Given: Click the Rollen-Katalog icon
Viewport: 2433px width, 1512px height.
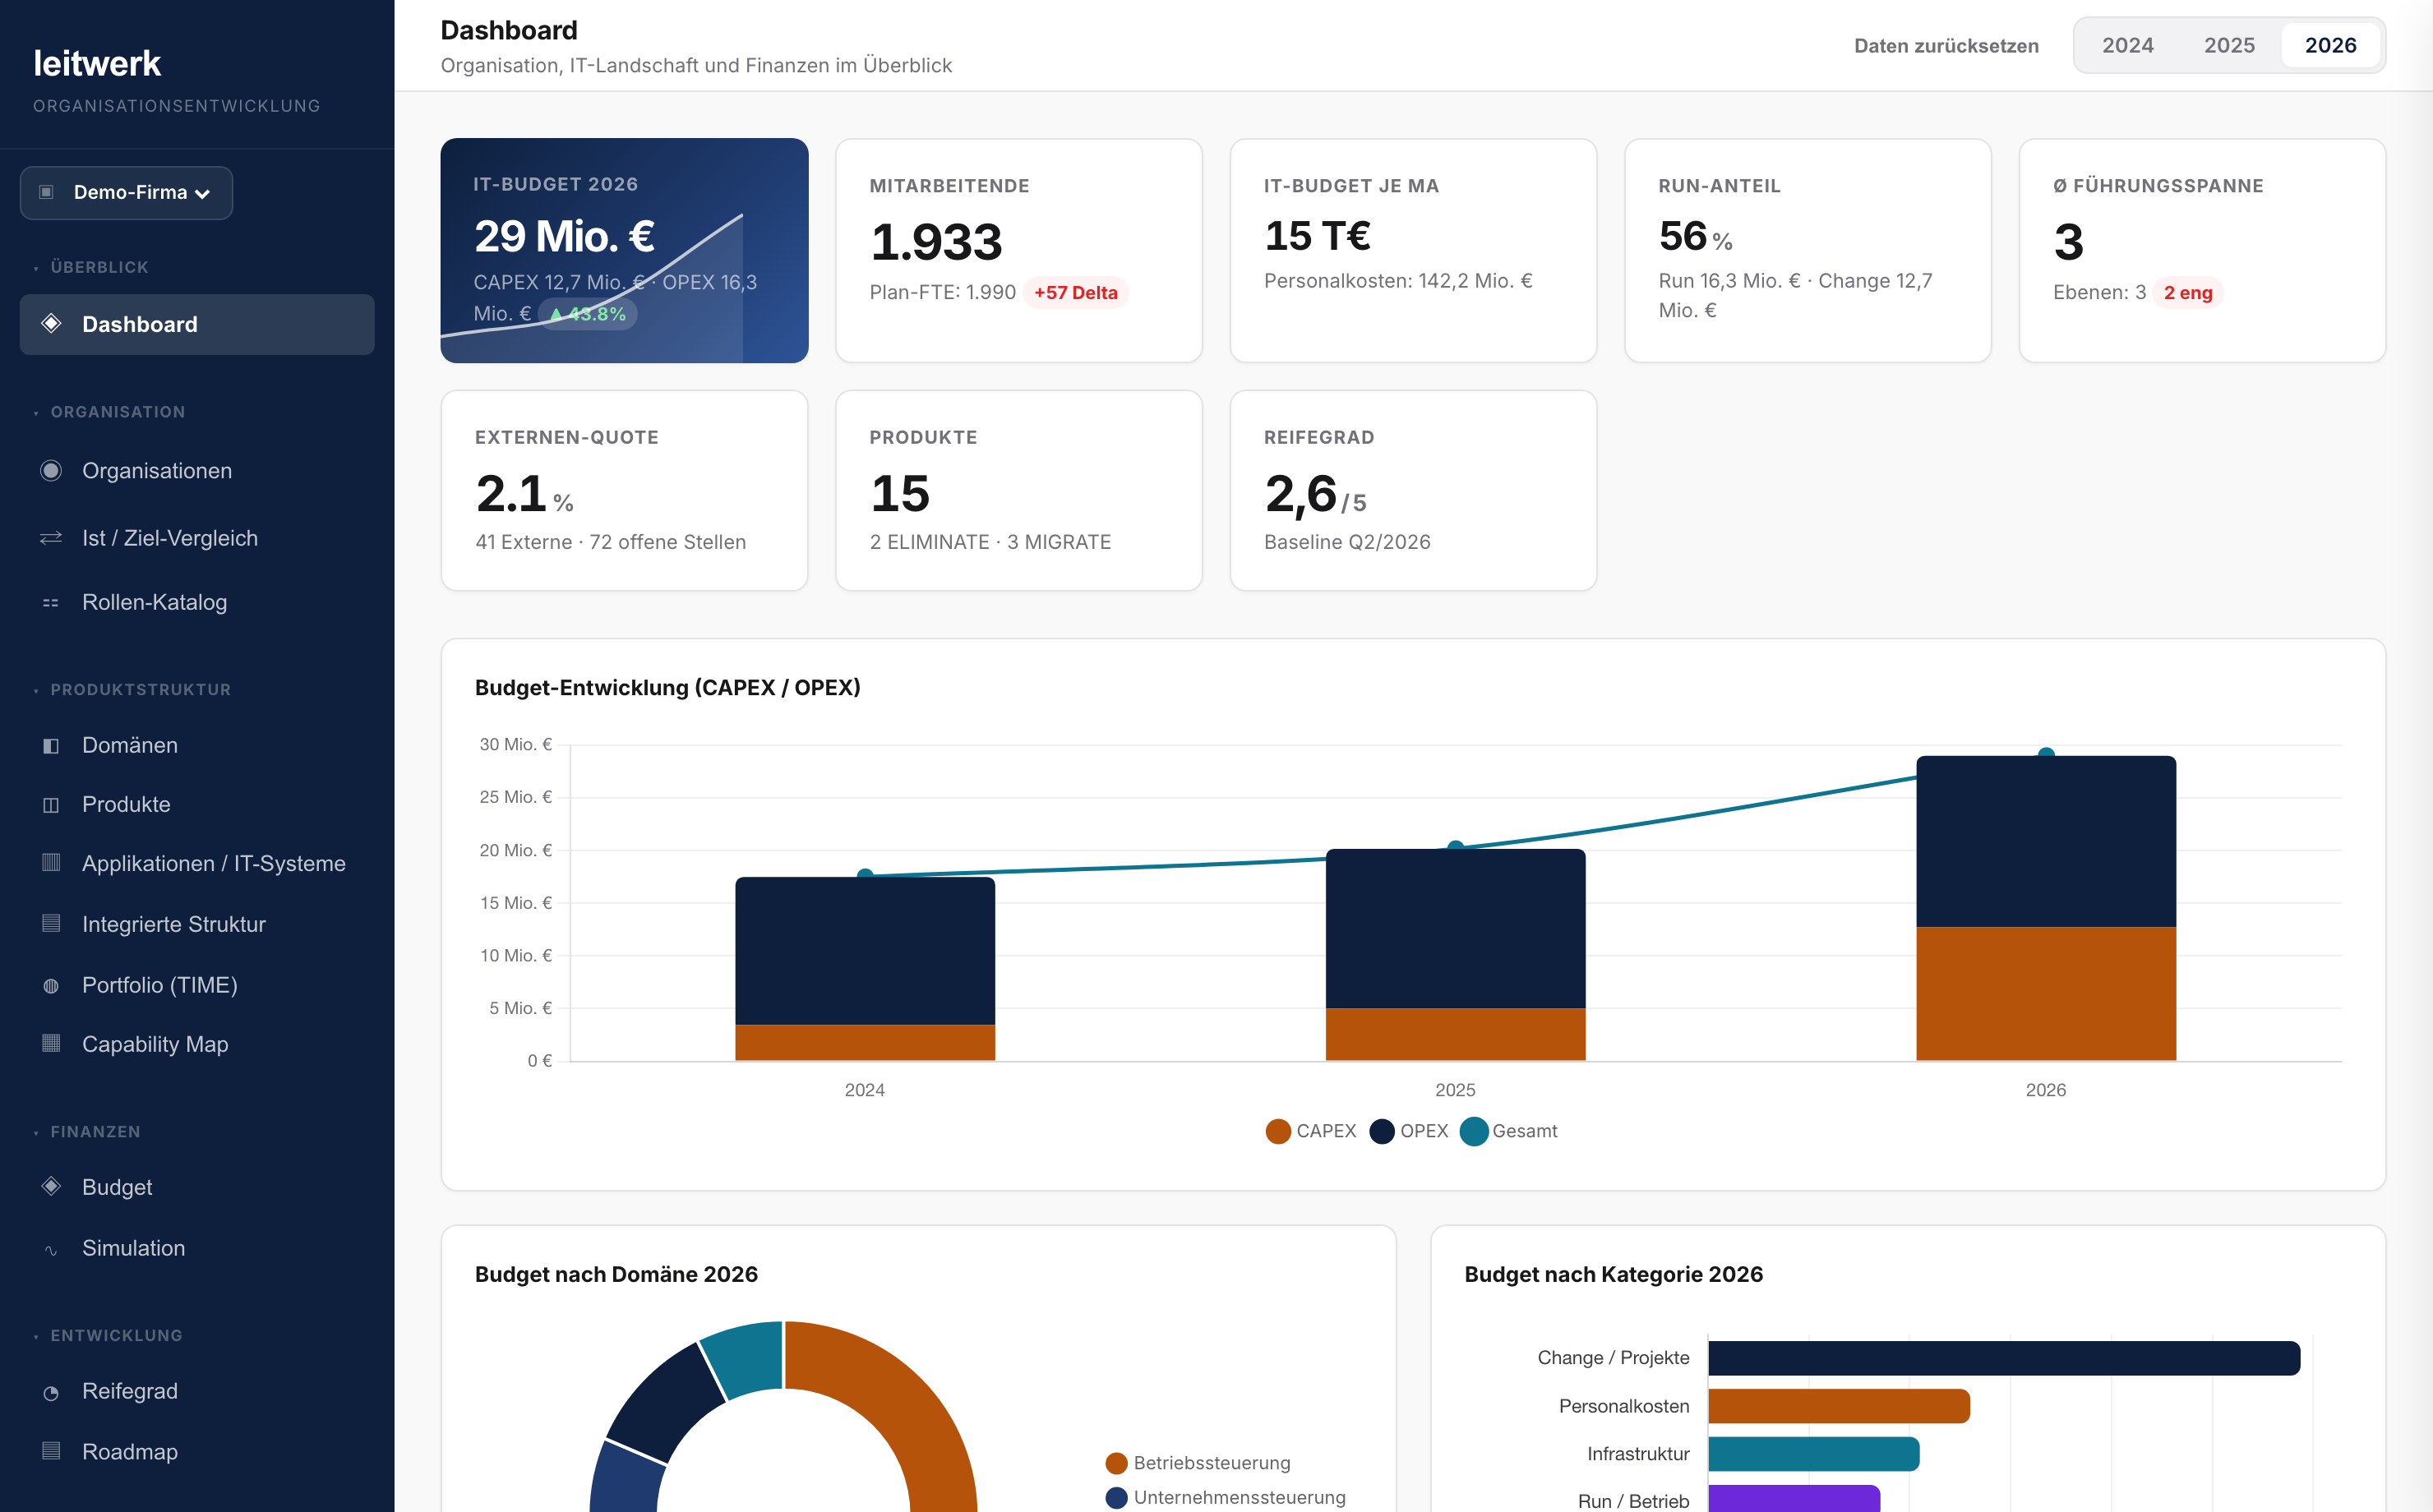Looking at the screenshot, I should (51, 603).
